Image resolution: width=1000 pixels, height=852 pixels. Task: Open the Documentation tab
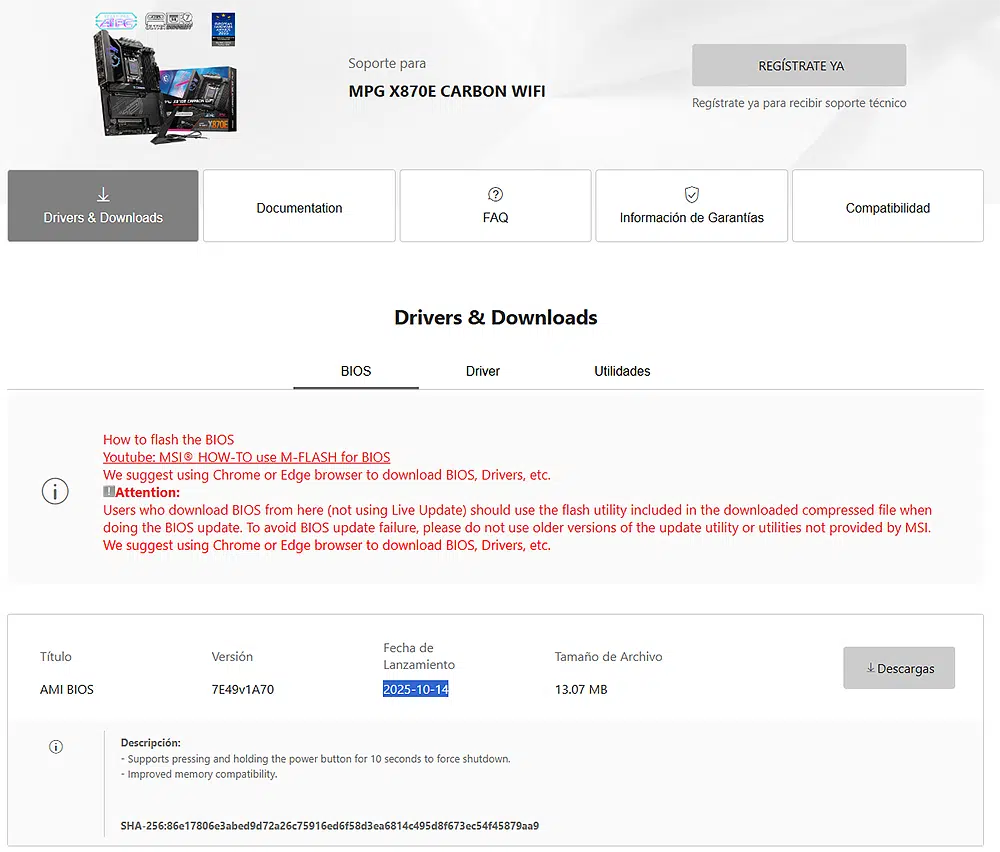point(299,207)
